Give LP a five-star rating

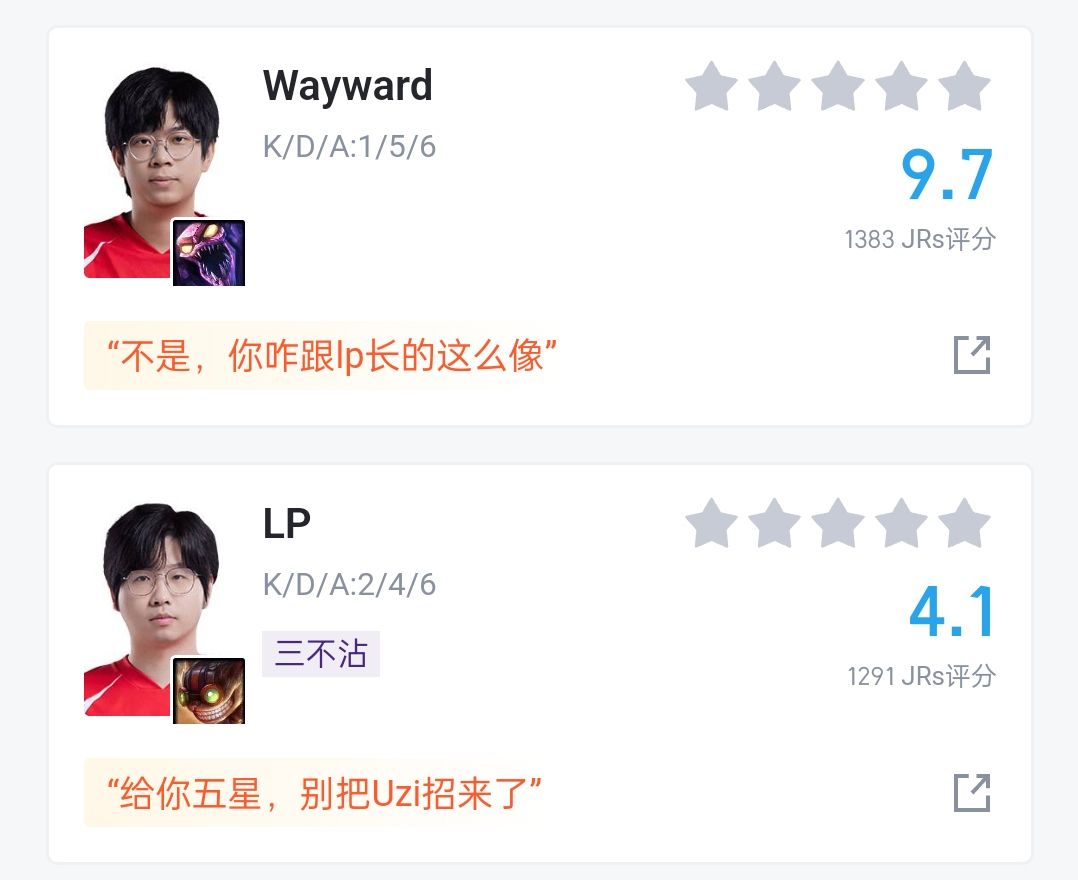point(965,524)
